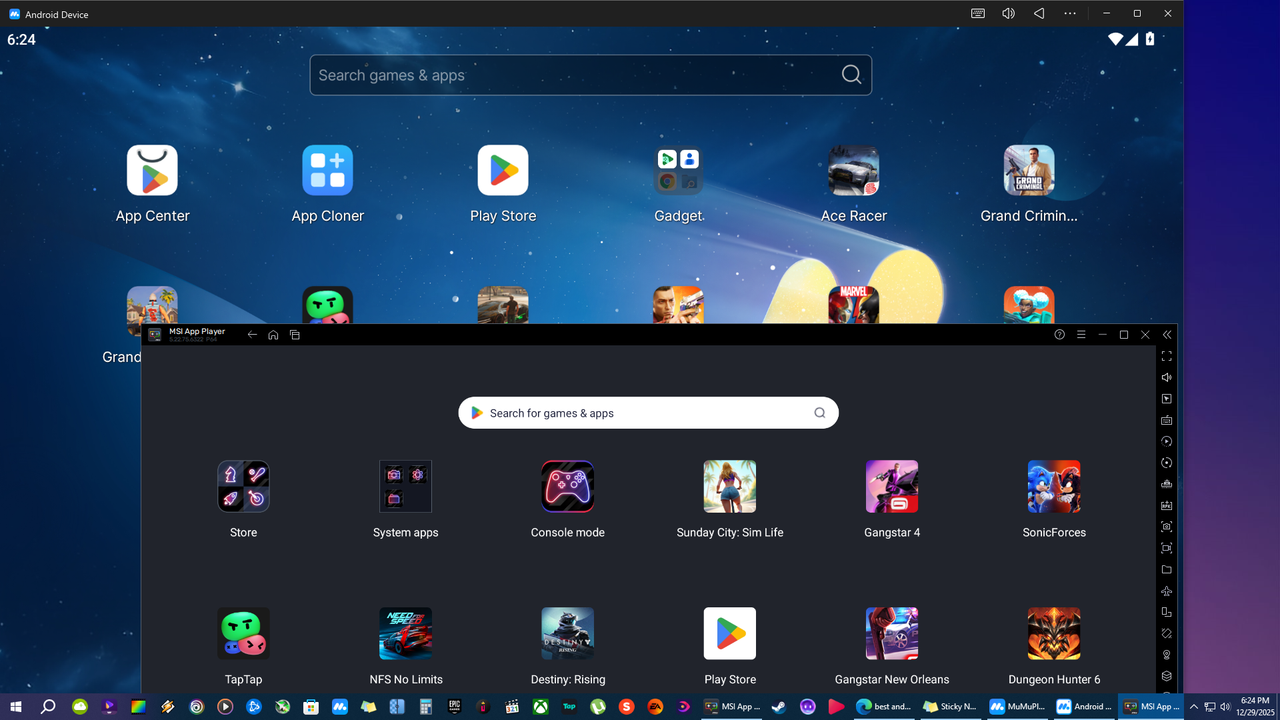
Task: Open the Store folder in MSI App Player
Action: coord(243,486)
